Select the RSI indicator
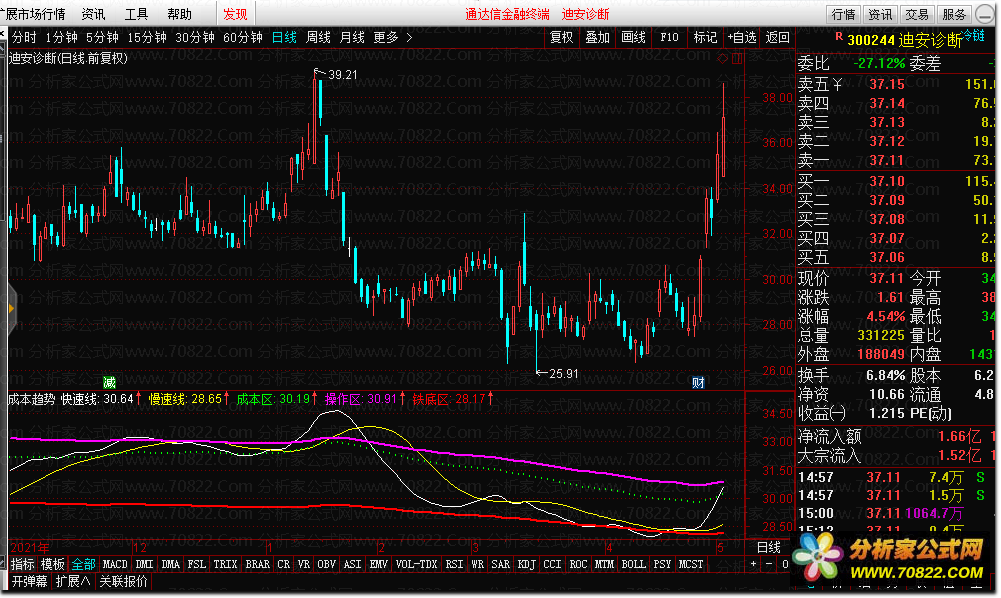This screenshot has width=1001, height=598. tap(455, 564)
